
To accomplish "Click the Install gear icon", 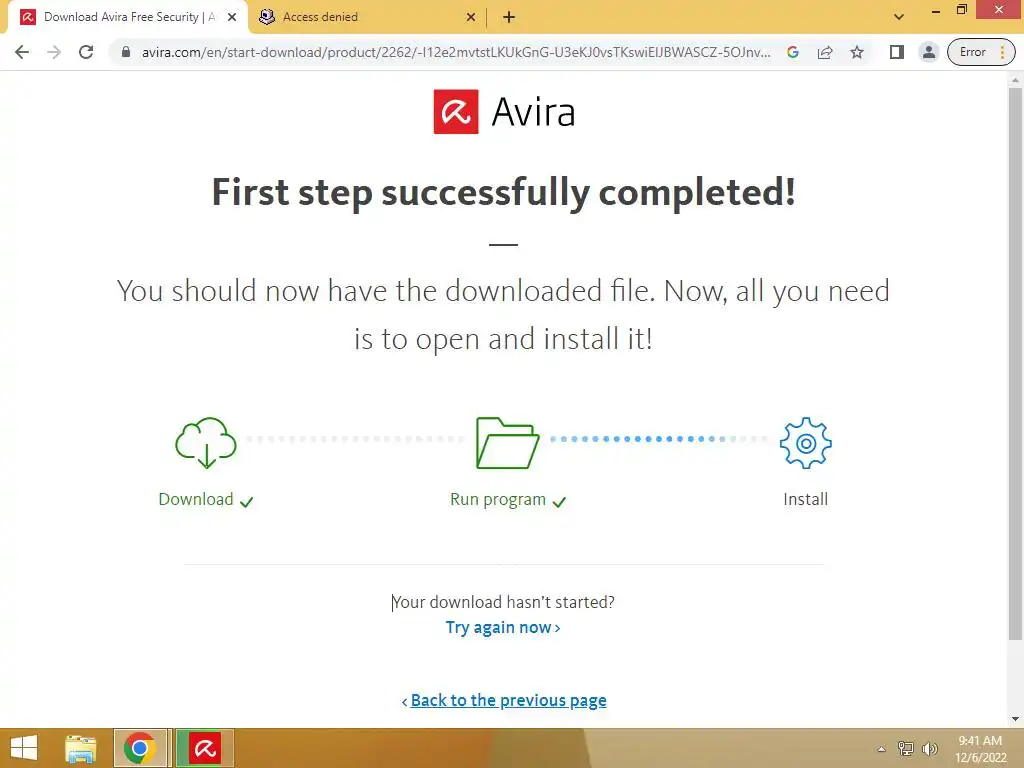I will (x=806, y=443).
